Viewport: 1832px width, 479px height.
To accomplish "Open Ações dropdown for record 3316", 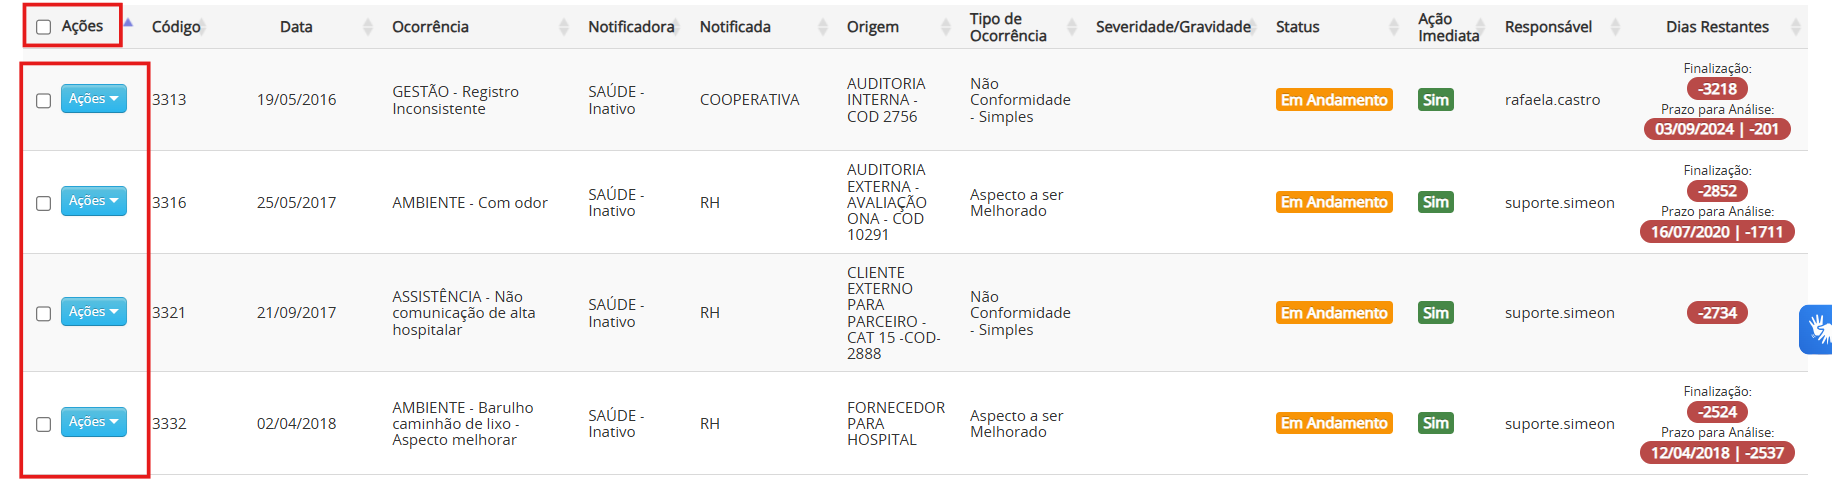I will (94, 201).
